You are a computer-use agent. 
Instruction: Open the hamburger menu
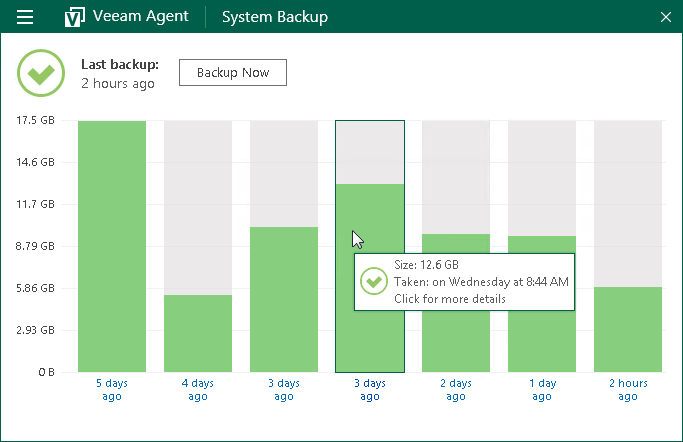(26, 17)
